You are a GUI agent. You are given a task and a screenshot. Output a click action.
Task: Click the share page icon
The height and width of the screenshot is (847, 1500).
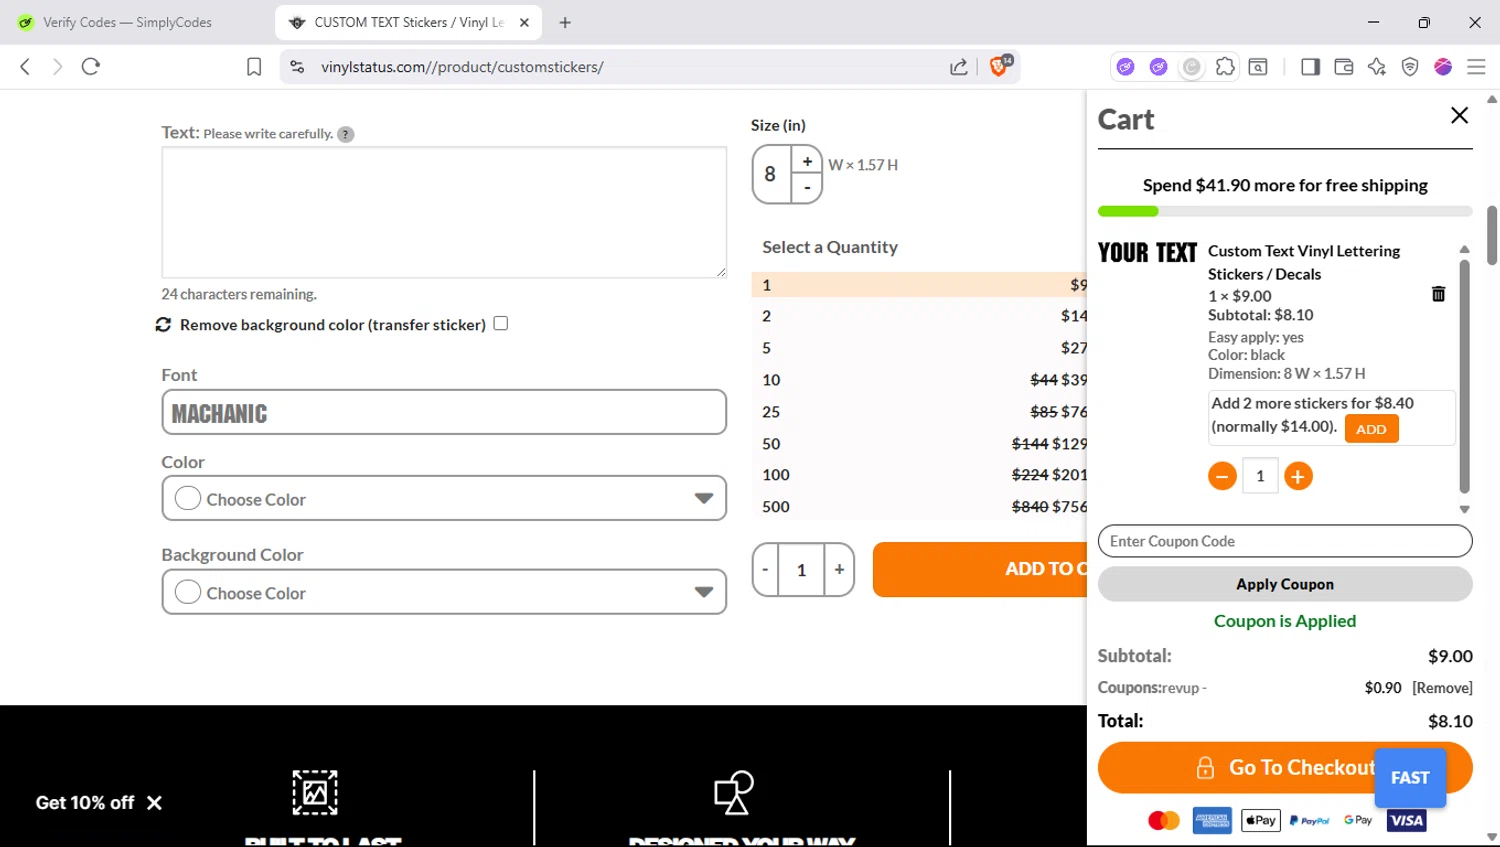click(958, 67)
